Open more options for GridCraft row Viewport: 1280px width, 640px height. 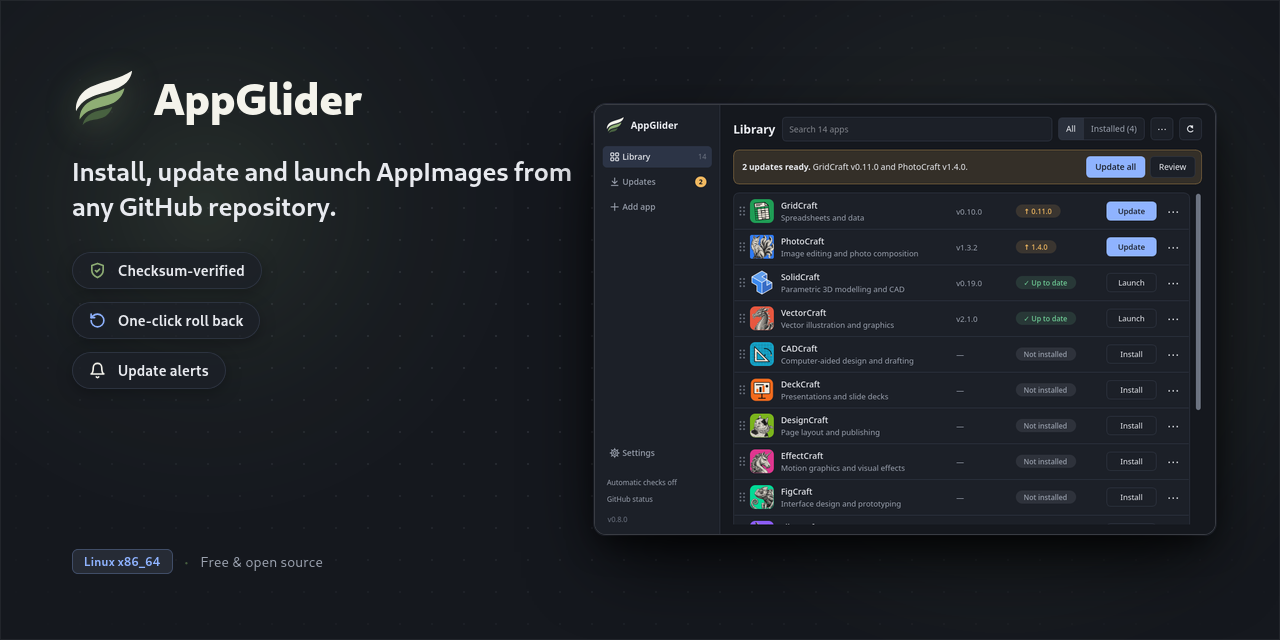1173,211
